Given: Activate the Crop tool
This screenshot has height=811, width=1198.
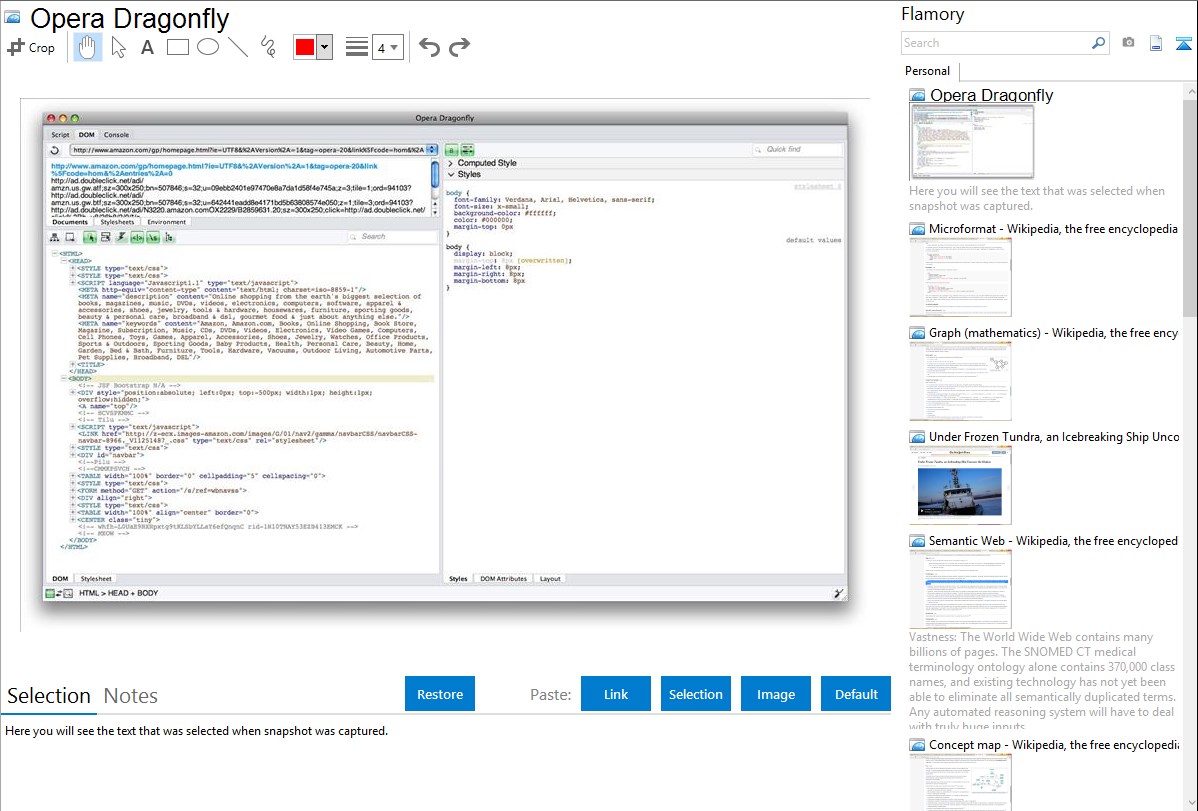Looking at the screenshot, I should 31,47.
